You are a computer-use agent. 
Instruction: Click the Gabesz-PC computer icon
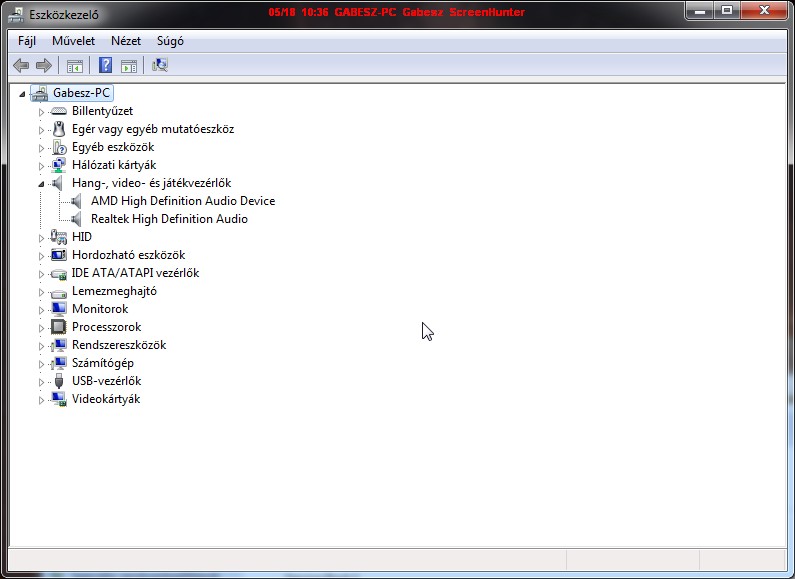pos(40,93)
